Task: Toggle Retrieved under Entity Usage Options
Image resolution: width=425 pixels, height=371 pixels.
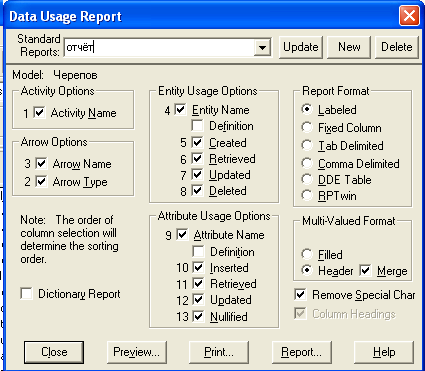Action: click(x=197, y=158)
